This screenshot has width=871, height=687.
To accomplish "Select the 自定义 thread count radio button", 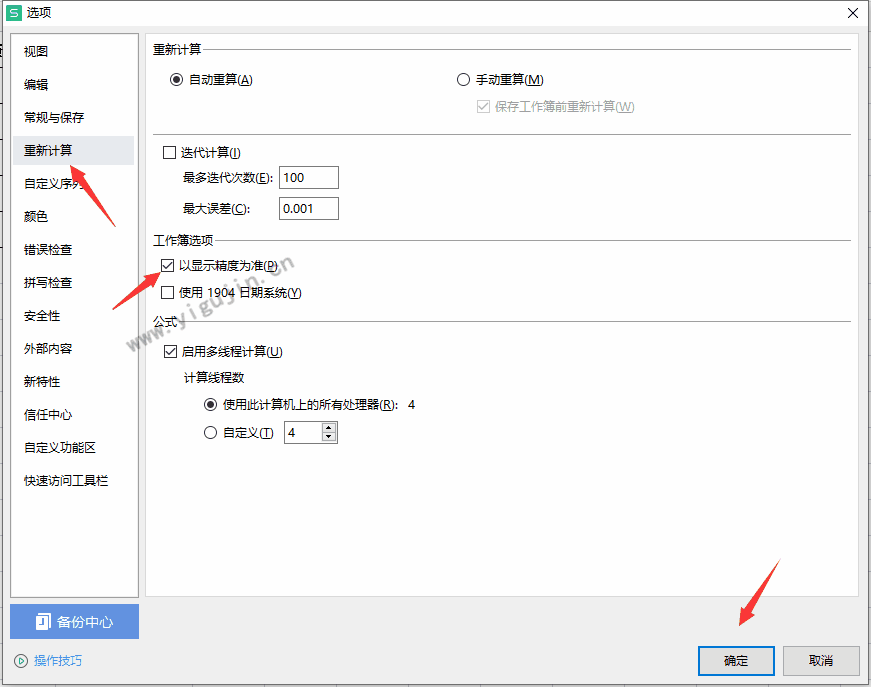I will tap(210, 433).
